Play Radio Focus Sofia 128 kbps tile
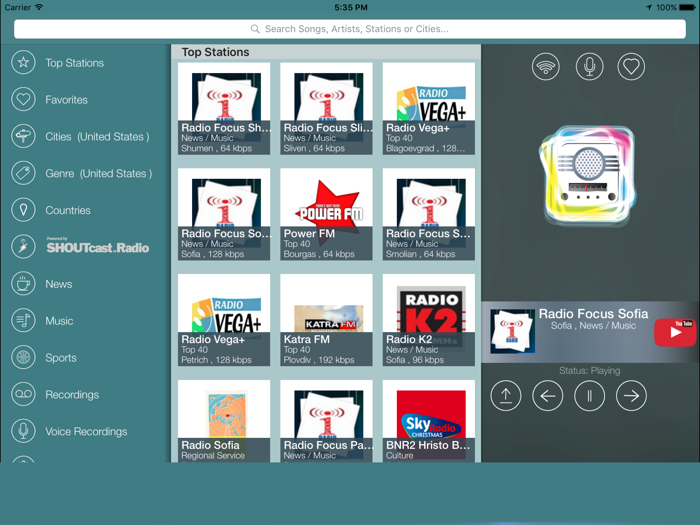 [224, 214]
